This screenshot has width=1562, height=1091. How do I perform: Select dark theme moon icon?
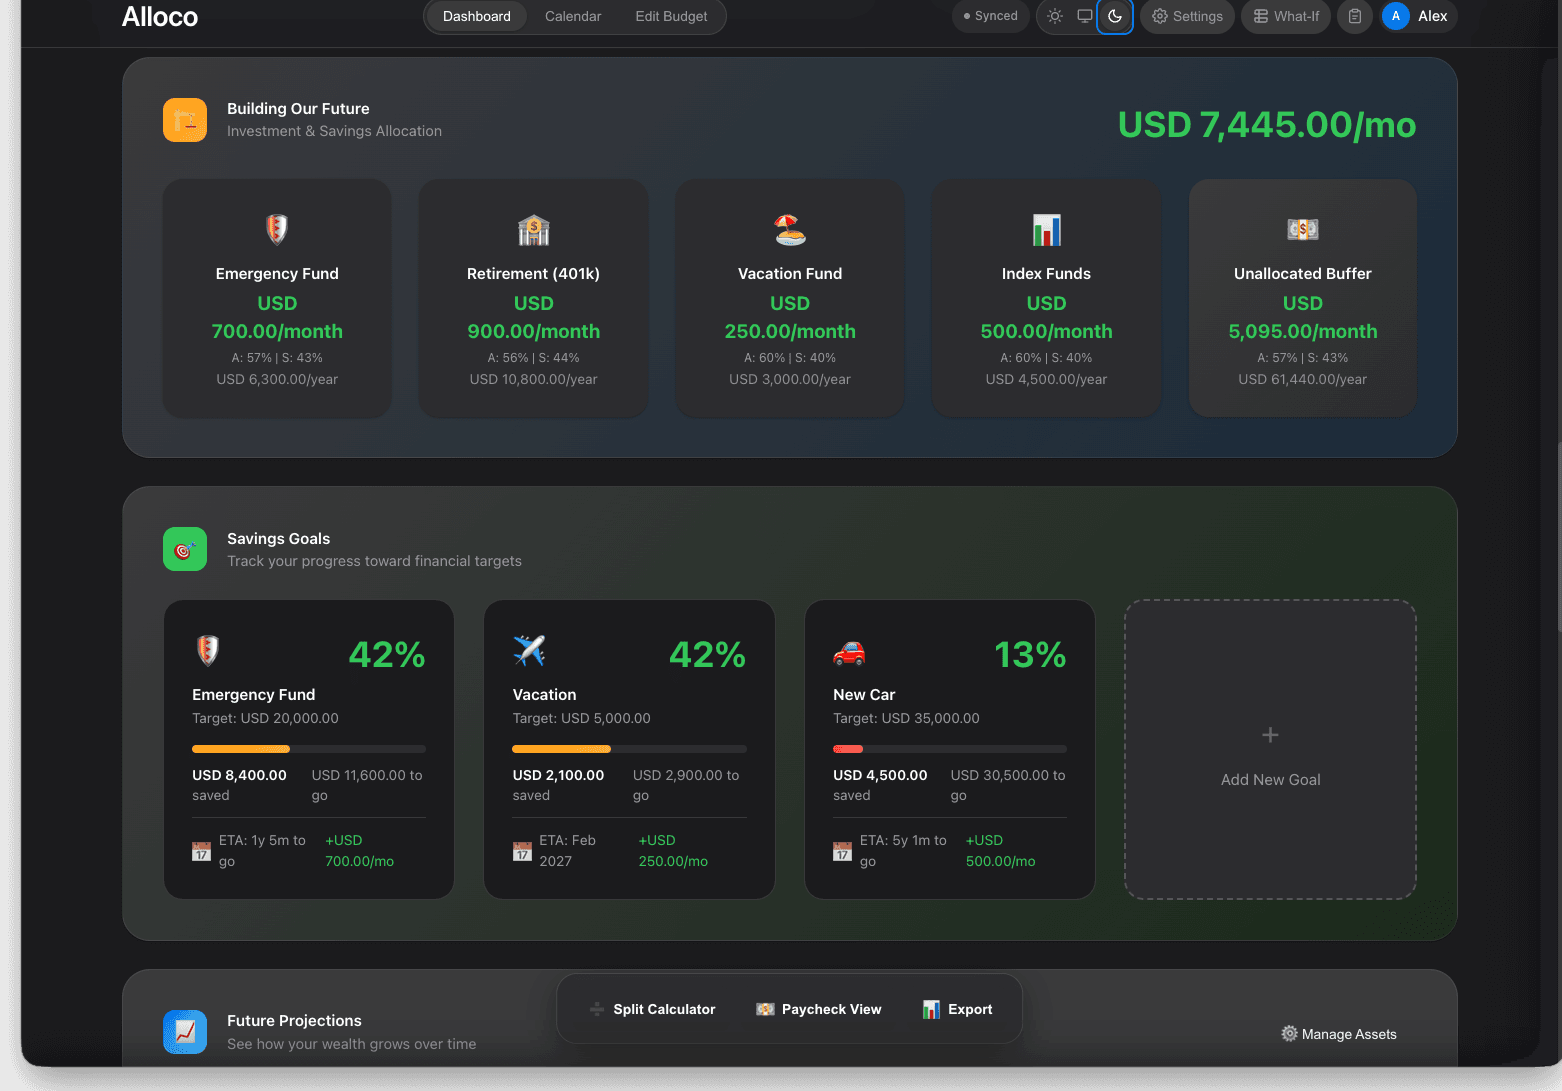point(1115,16)
